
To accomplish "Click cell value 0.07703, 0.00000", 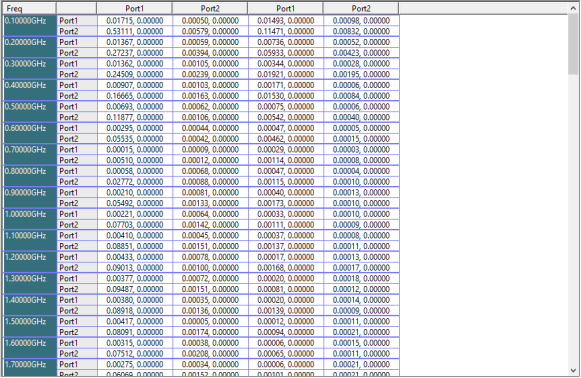I will click(135, 225).
